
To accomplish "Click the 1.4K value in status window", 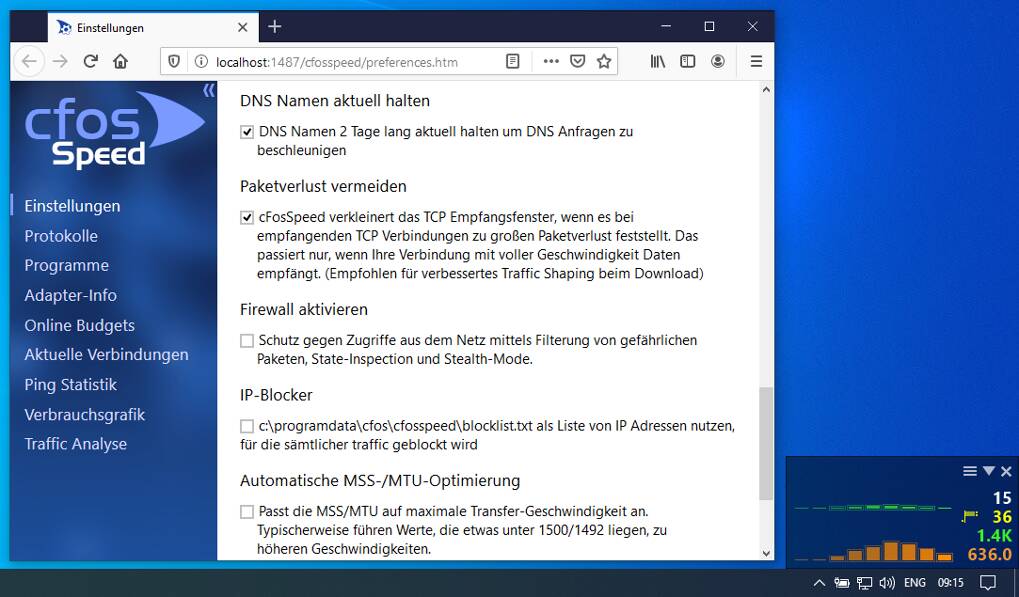I will coord(994,536).
